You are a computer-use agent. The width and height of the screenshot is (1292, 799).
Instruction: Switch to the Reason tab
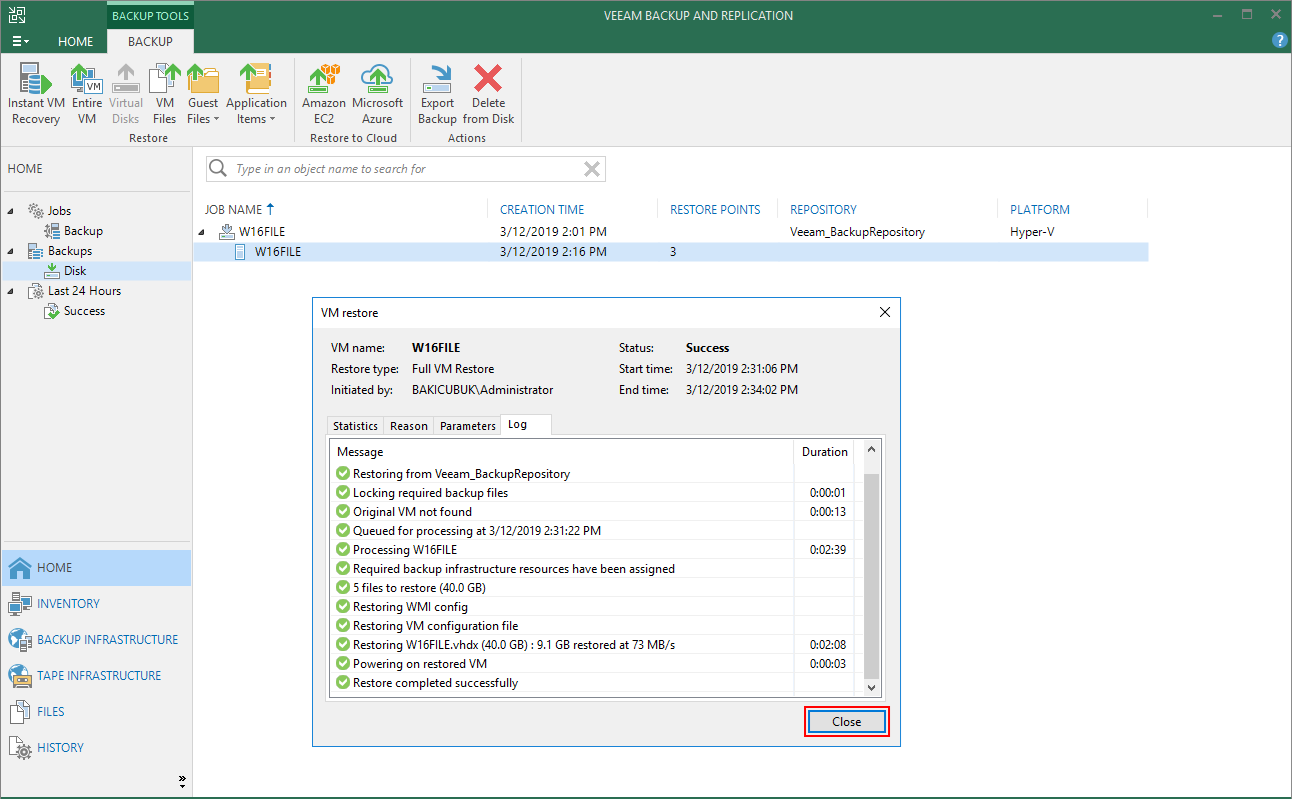point(409,426)
